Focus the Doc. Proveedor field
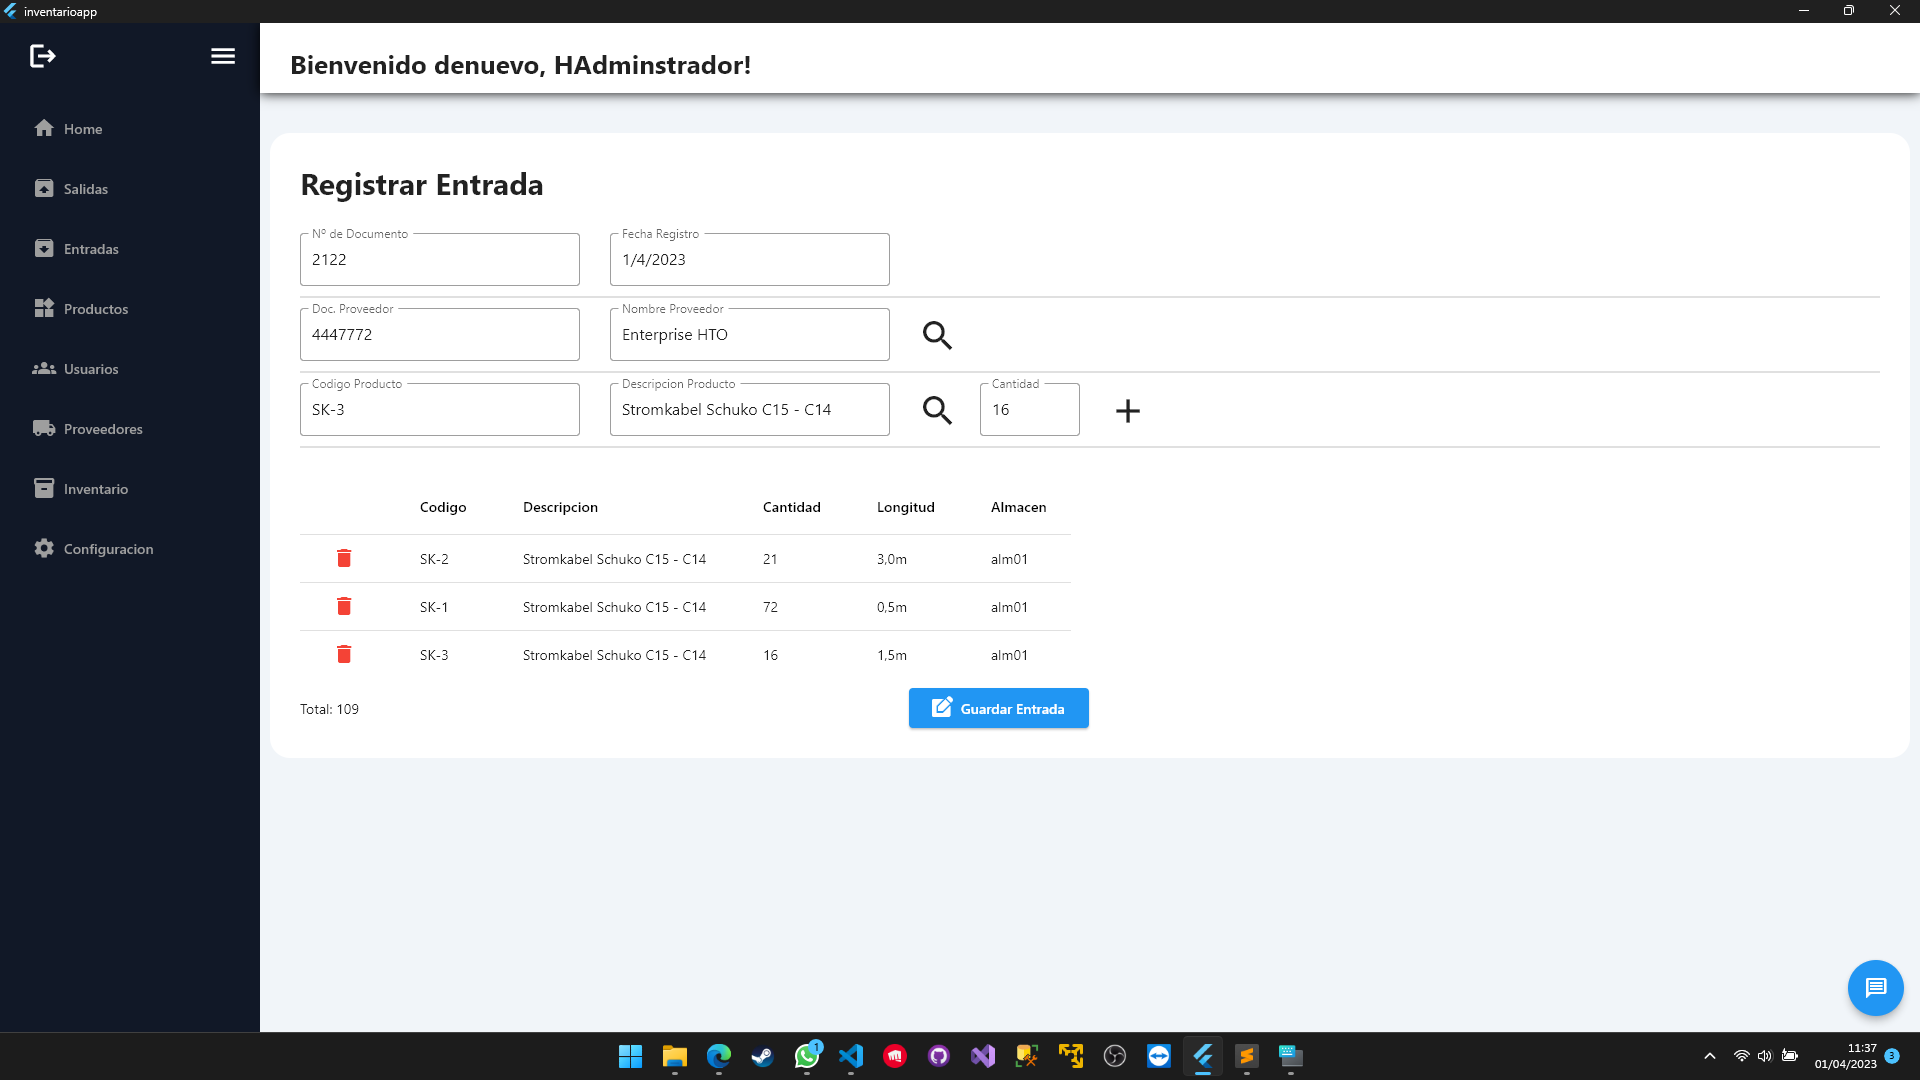 [x=440, y=335]
